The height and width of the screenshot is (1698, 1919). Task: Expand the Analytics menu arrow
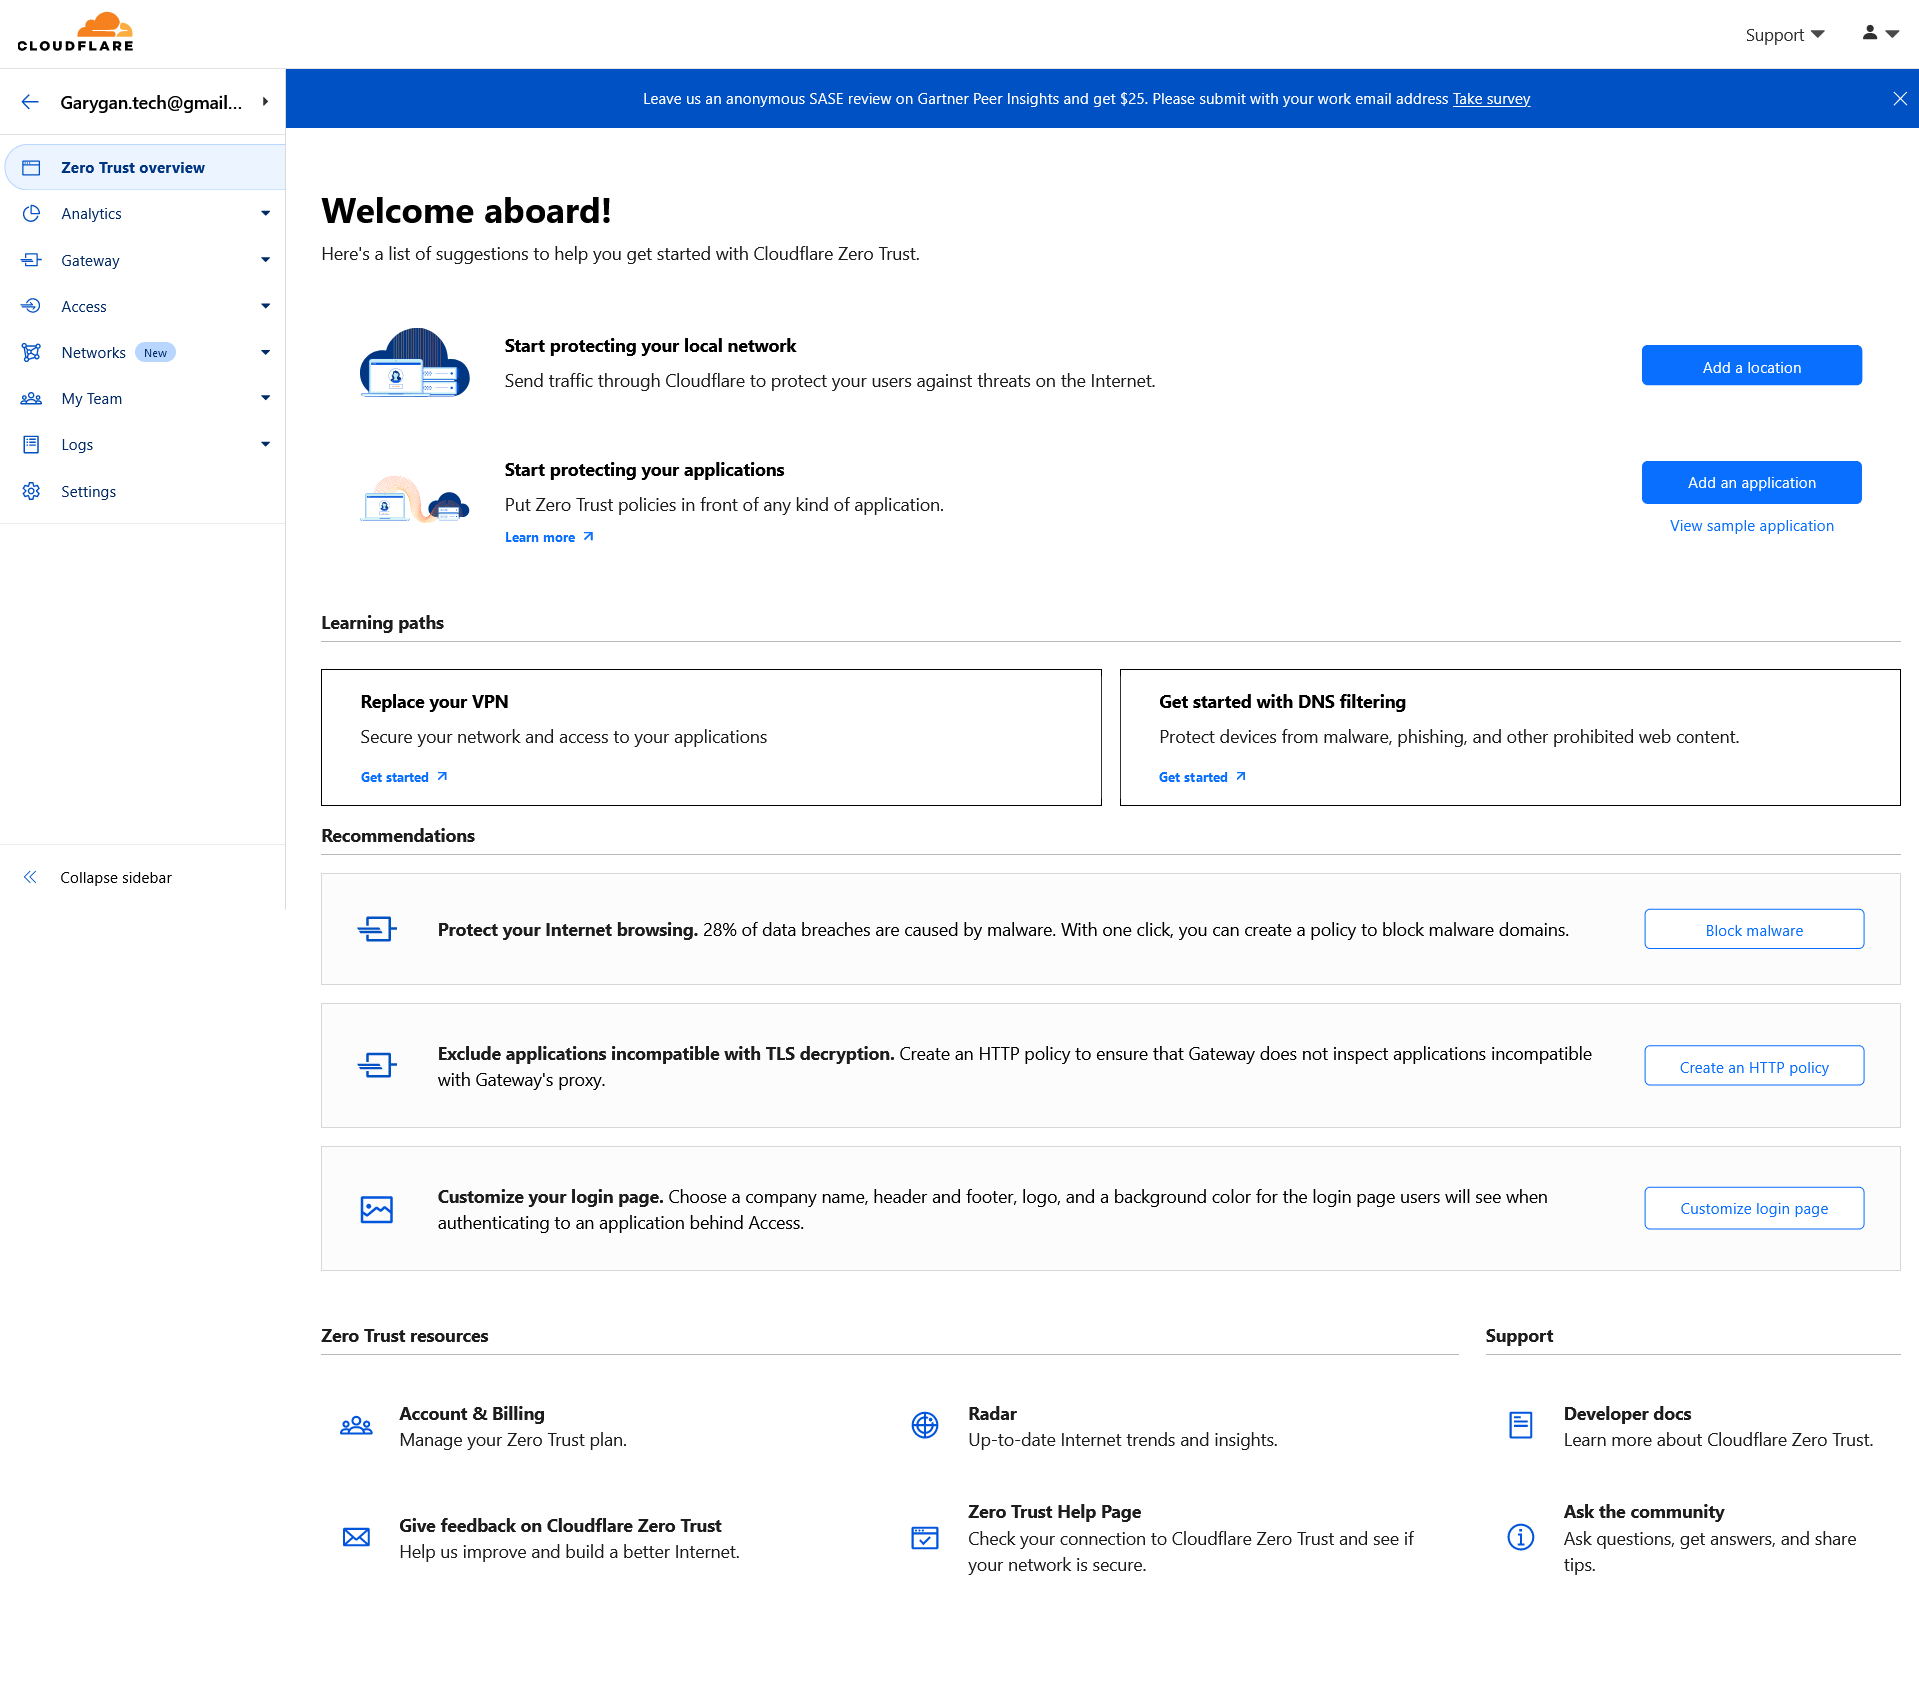[x=265, y=213]
